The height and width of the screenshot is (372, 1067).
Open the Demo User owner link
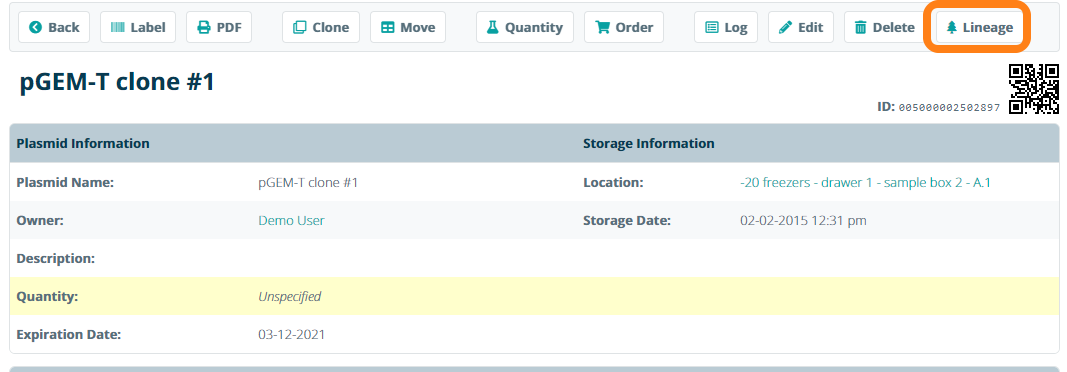tap(291, 220)
